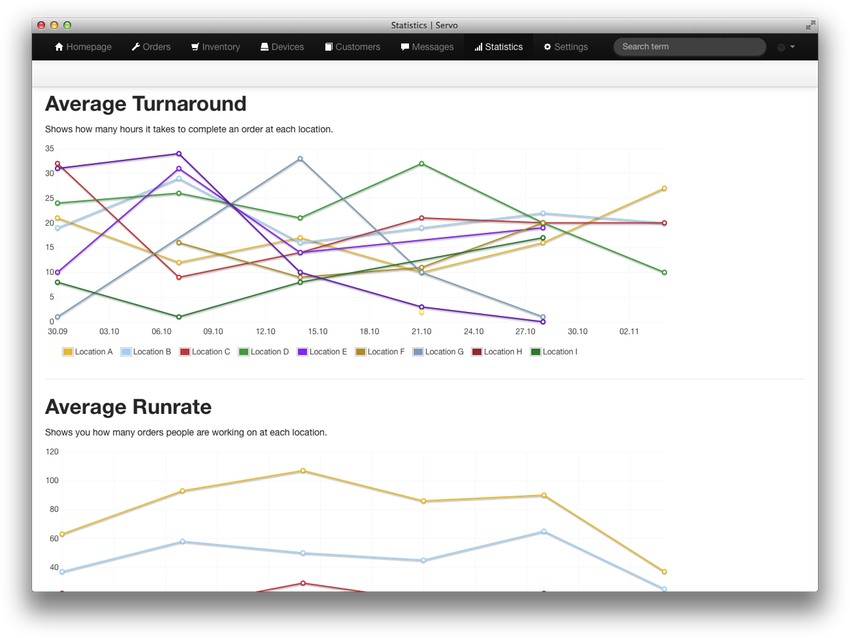Click the 30.09 x-axis date label
The image size is (850, 638).
coord(57,331)
